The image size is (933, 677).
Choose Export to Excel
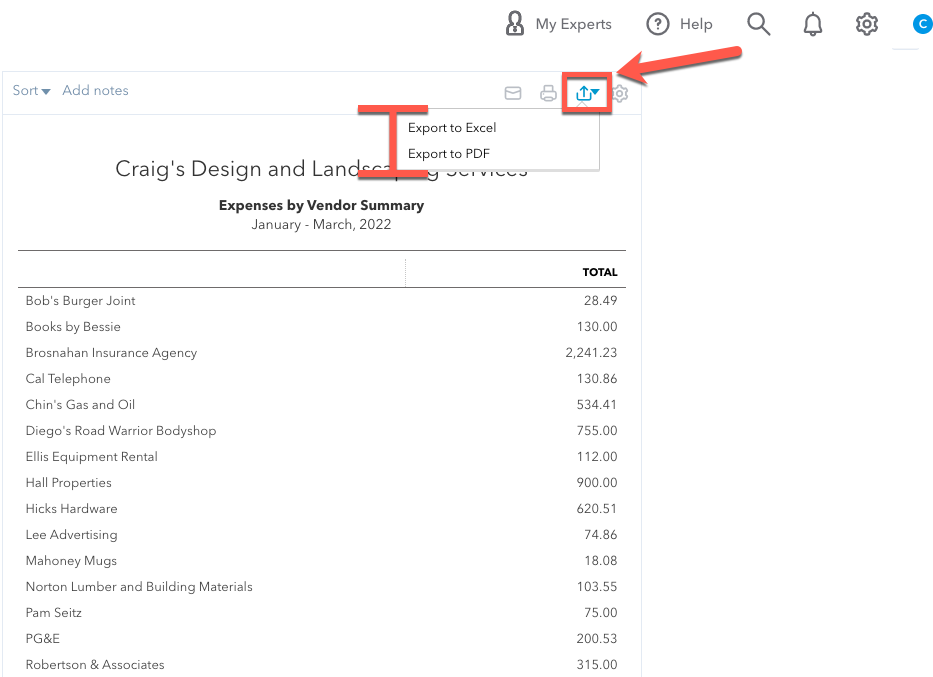coord(452,128)
